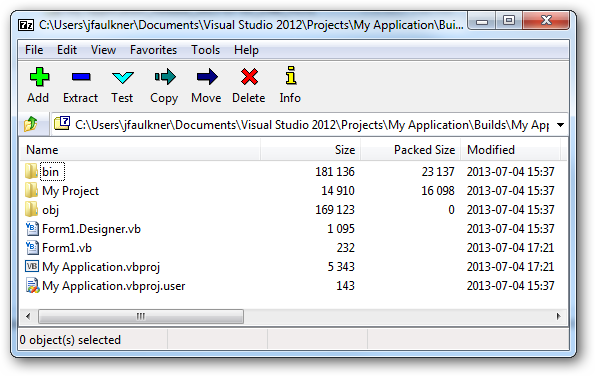Image resolution: width=595 pixels, height=376 pixels.
Task: Click the address bar path field
Action: (311, 124)
